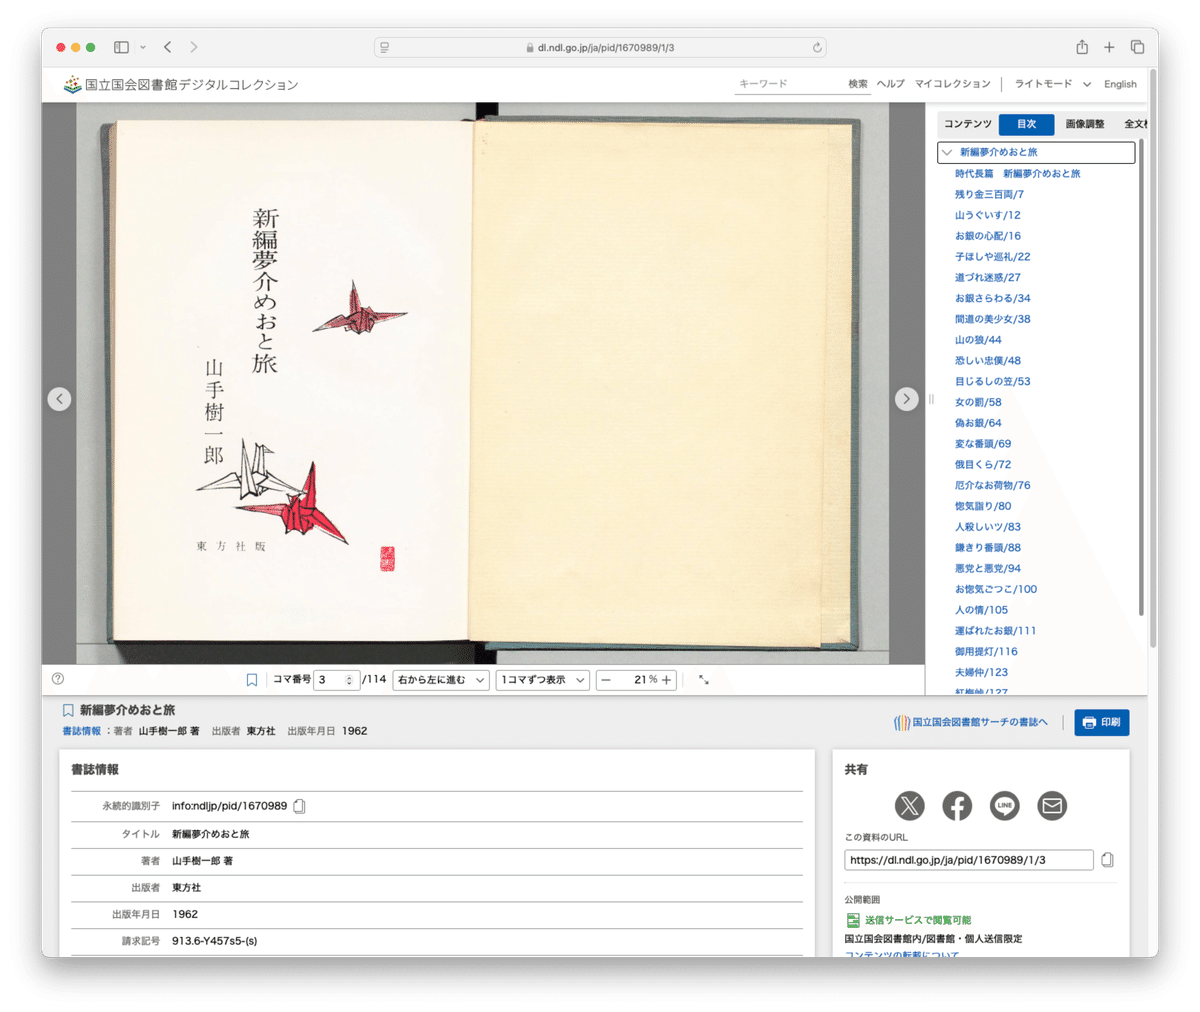Collapse the 新編夢介めおと旅 table of contents tree
This screenshot has width=1200, height=1012.
(947, 152)
